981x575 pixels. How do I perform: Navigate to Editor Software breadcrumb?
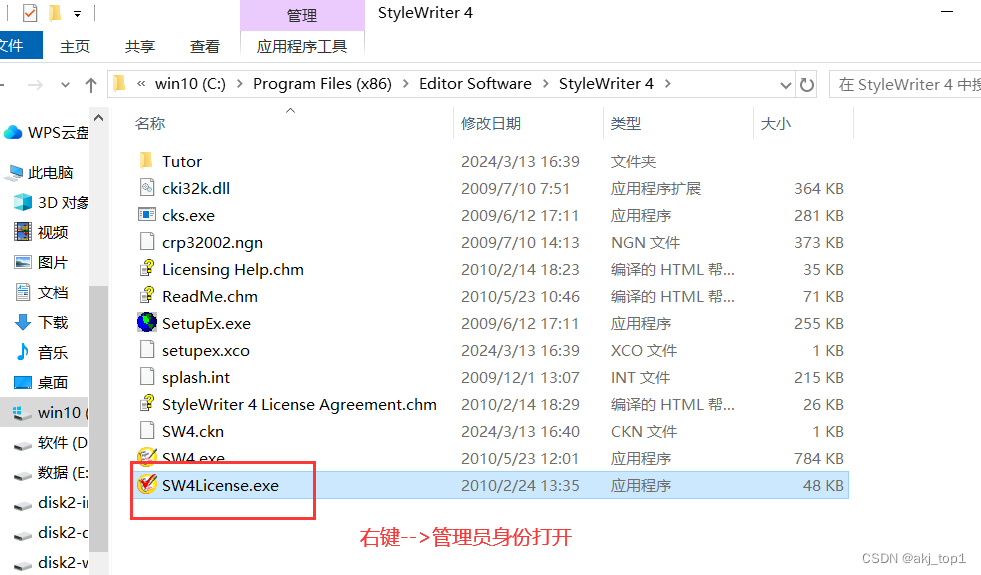coord(475,84)
